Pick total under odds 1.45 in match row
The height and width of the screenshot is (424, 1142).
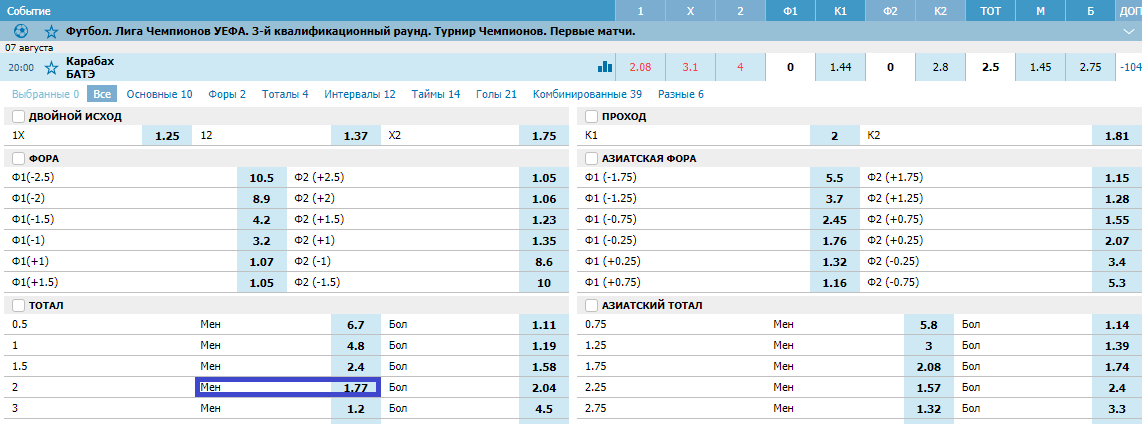[1040, 67]
